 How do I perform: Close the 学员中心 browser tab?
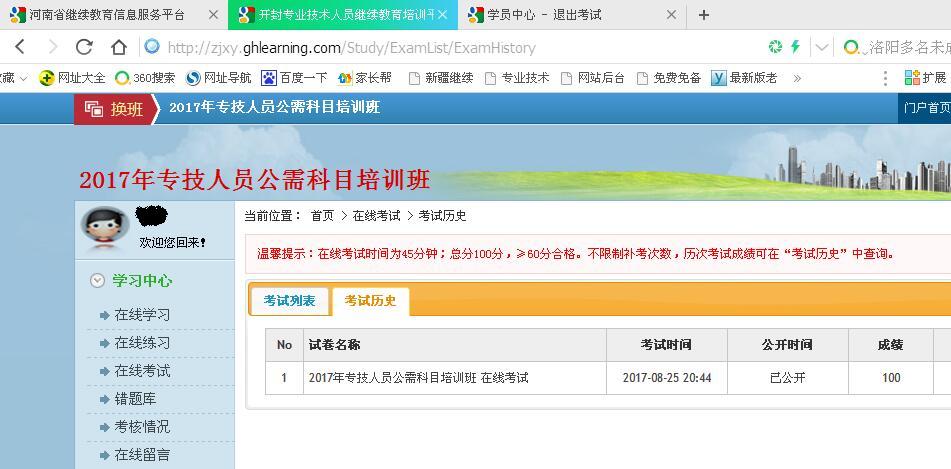point(671,15)
